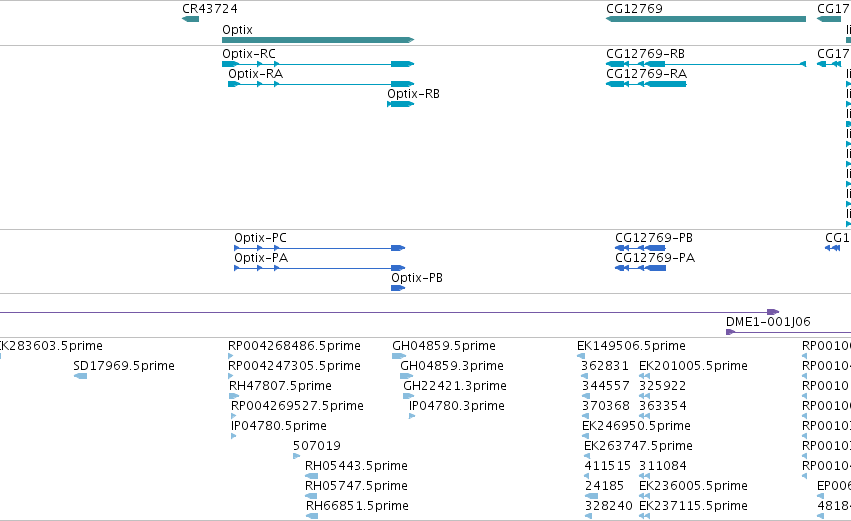Select the Optix-PB protein feature
Image resolution: width=851 pixels, height=521 pixels.
pyautogui.click(x=398, y=288)
